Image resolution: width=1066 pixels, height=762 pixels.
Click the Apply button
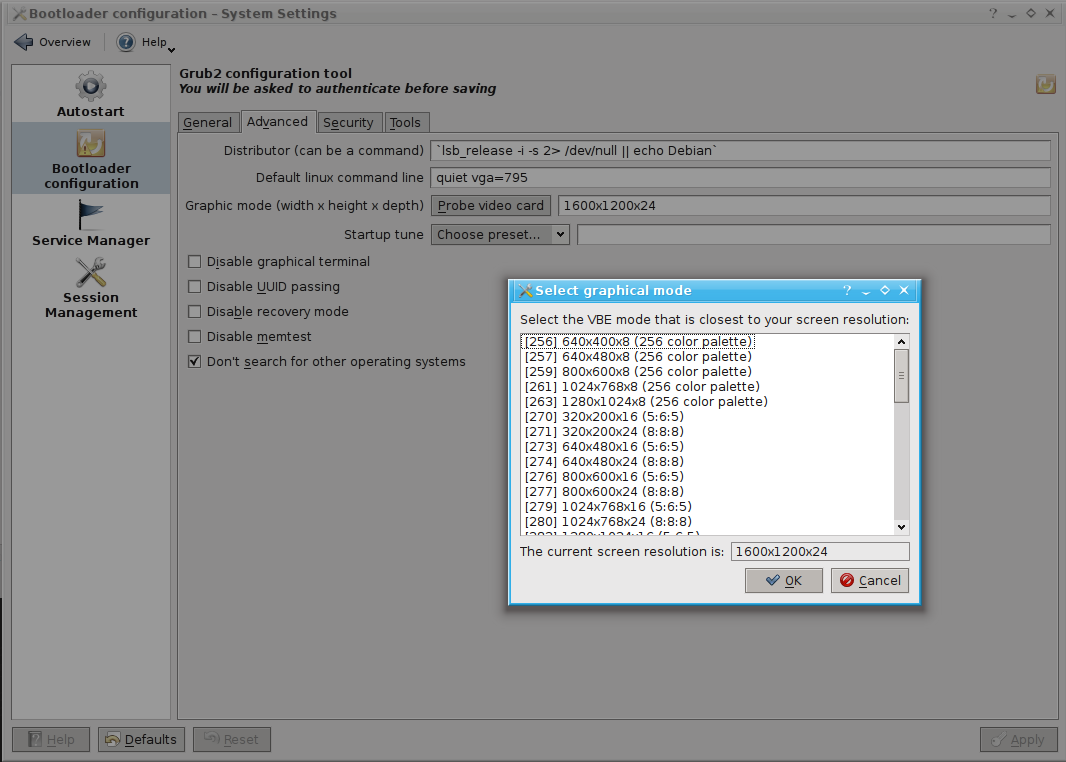pos(1018,740)
